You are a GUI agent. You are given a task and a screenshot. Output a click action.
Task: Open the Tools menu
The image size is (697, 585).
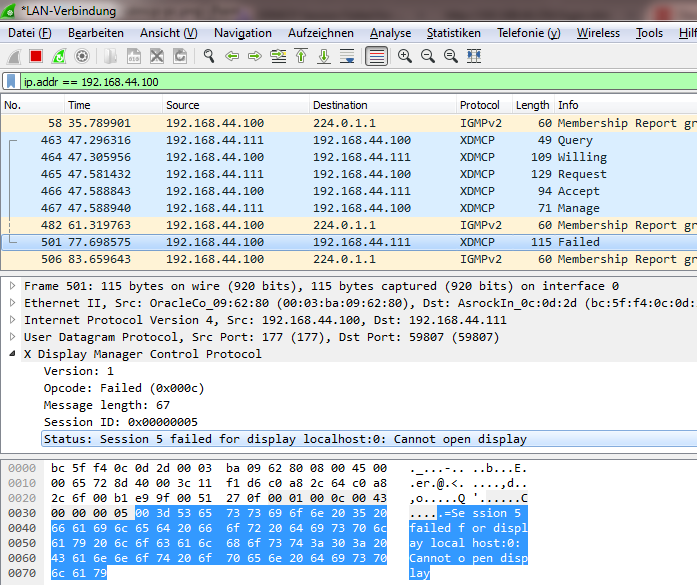coord(649,33)
